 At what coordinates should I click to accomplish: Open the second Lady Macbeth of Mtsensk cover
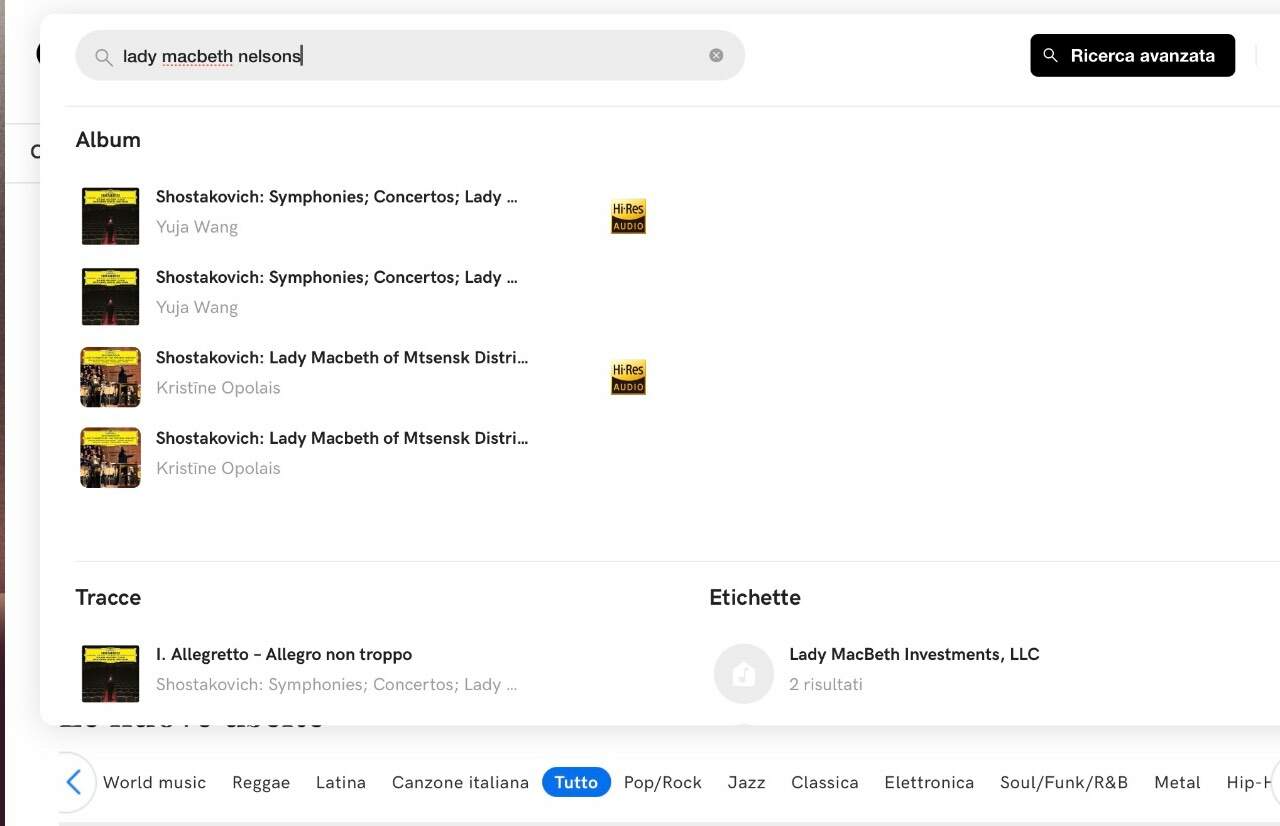pos(110,457)
